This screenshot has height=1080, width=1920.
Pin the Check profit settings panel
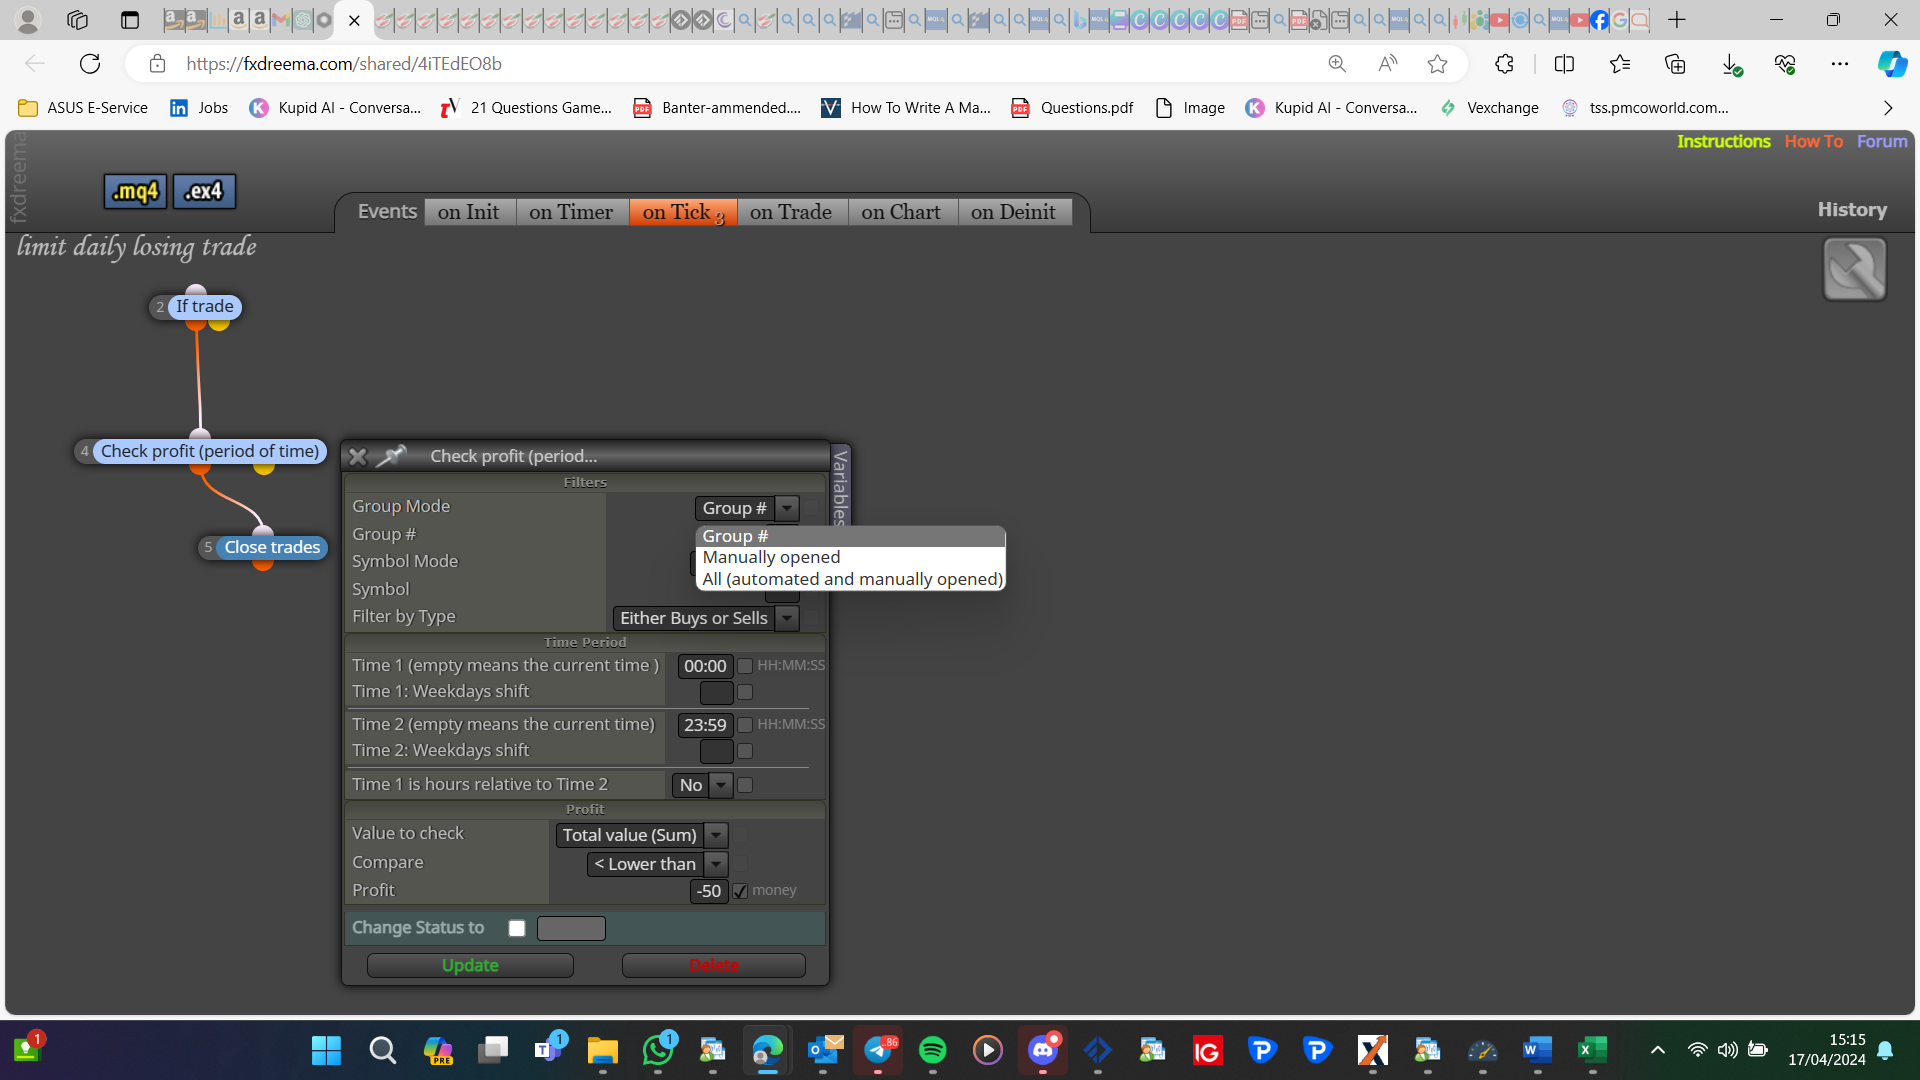(x=391, y=456)
